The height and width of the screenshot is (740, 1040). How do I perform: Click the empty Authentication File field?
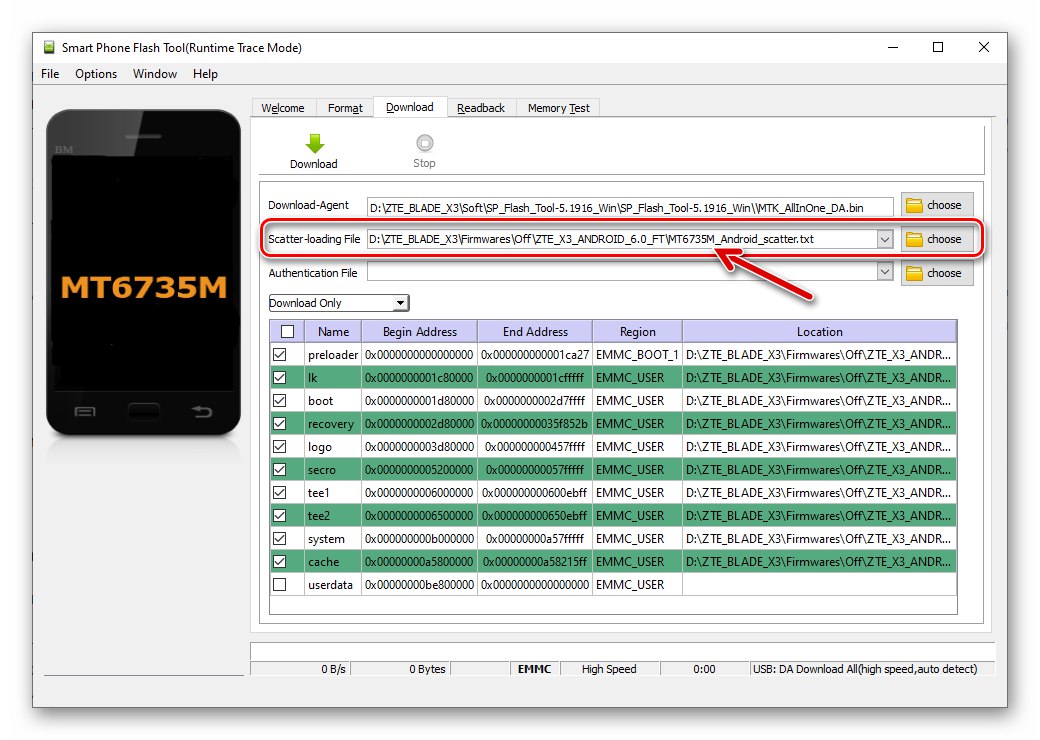[622, 272]
